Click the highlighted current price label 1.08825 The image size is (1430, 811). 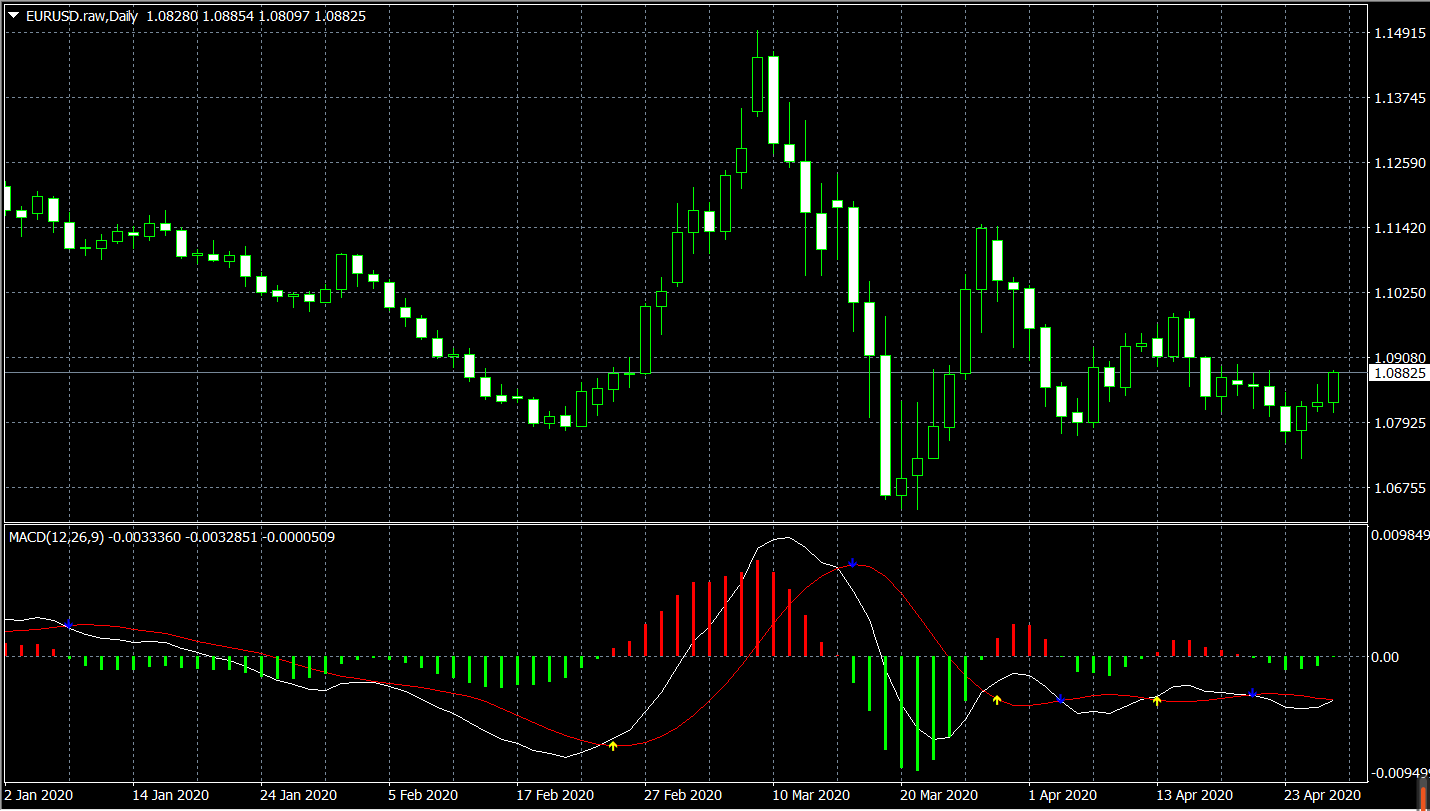(1399, 373)
